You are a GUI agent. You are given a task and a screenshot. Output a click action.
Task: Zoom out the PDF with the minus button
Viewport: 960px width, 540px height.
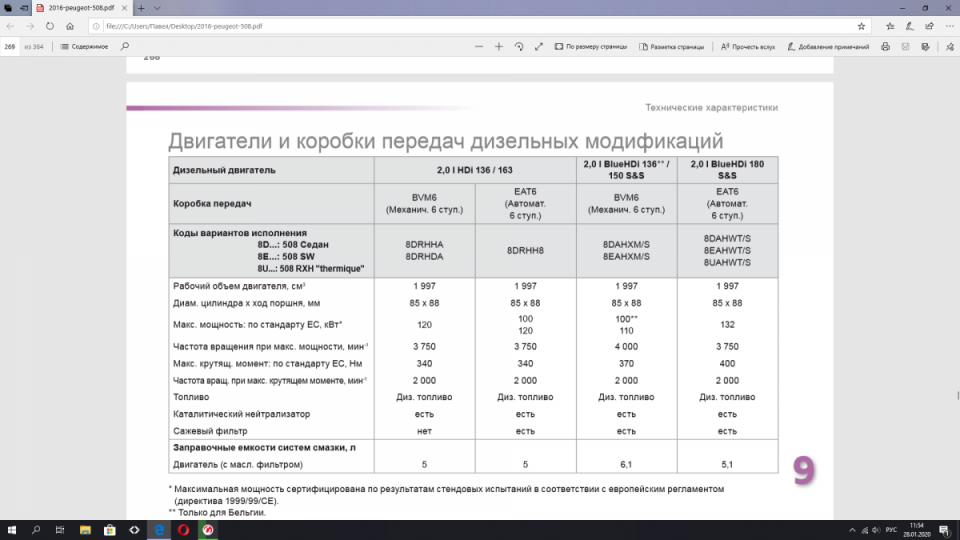point(479,47)
